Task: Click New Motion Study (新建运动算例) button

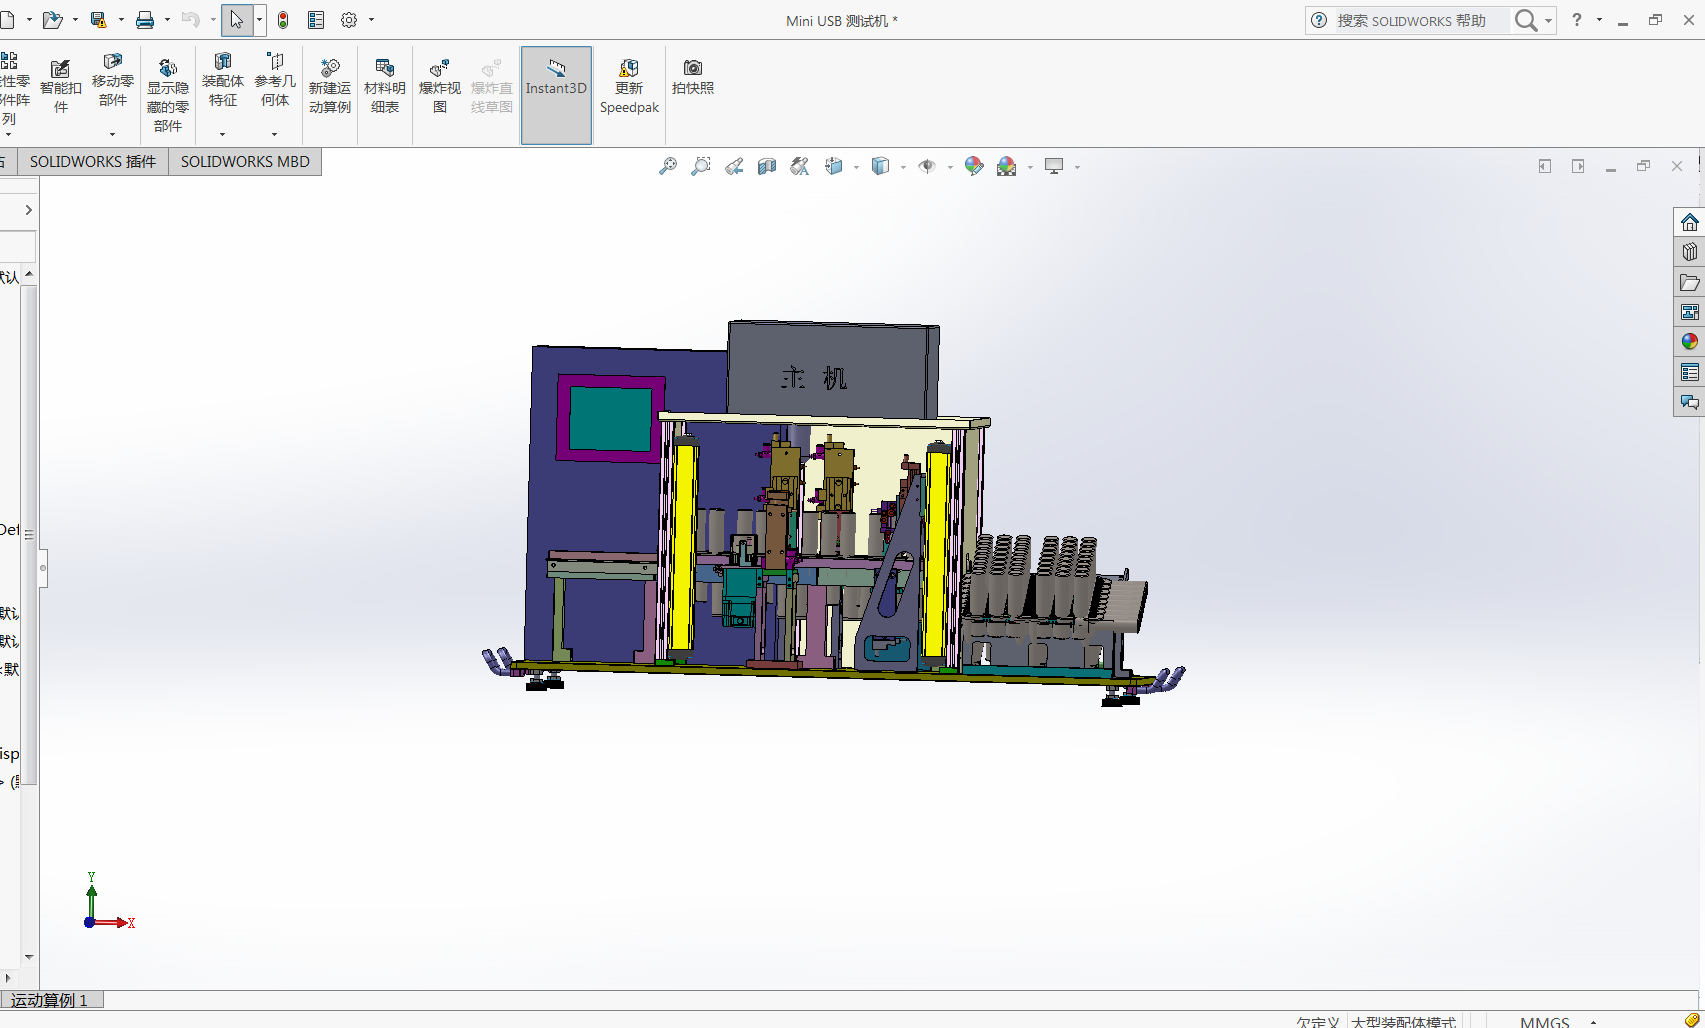Action: coord(329,87)
